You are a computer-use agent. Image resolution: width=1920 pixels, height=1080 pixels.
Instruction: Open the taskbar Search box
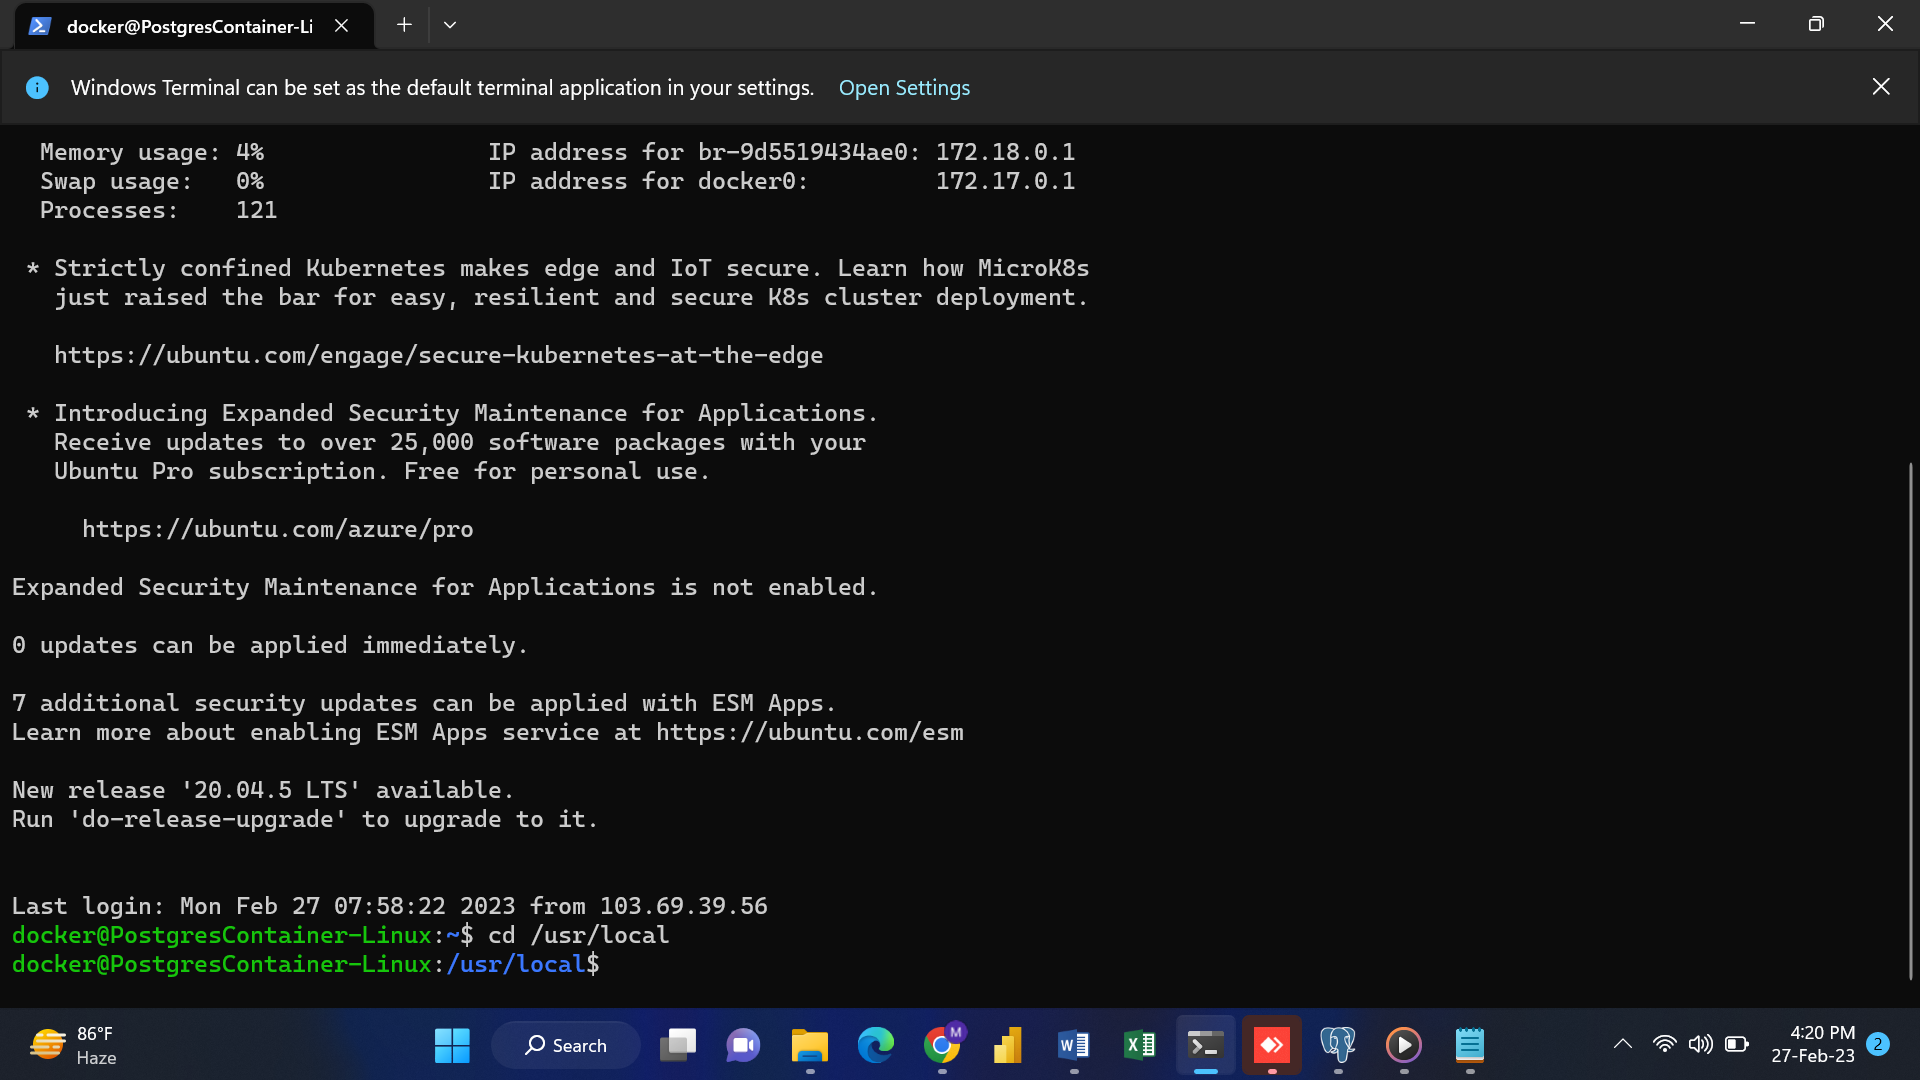coord(566,1045)
